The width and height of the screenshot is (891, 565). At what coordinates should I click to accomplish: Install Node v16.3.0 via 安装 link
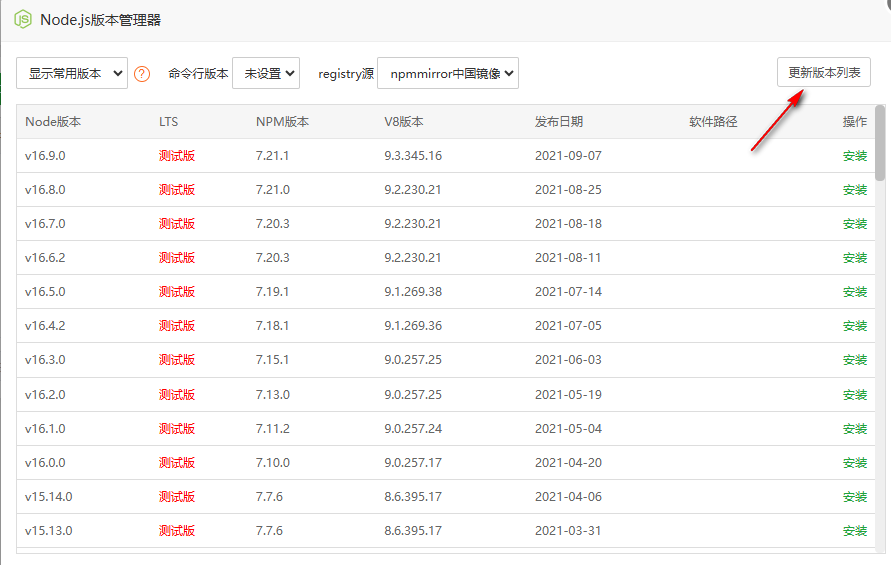pyautogui.click(x=855, y=360)
